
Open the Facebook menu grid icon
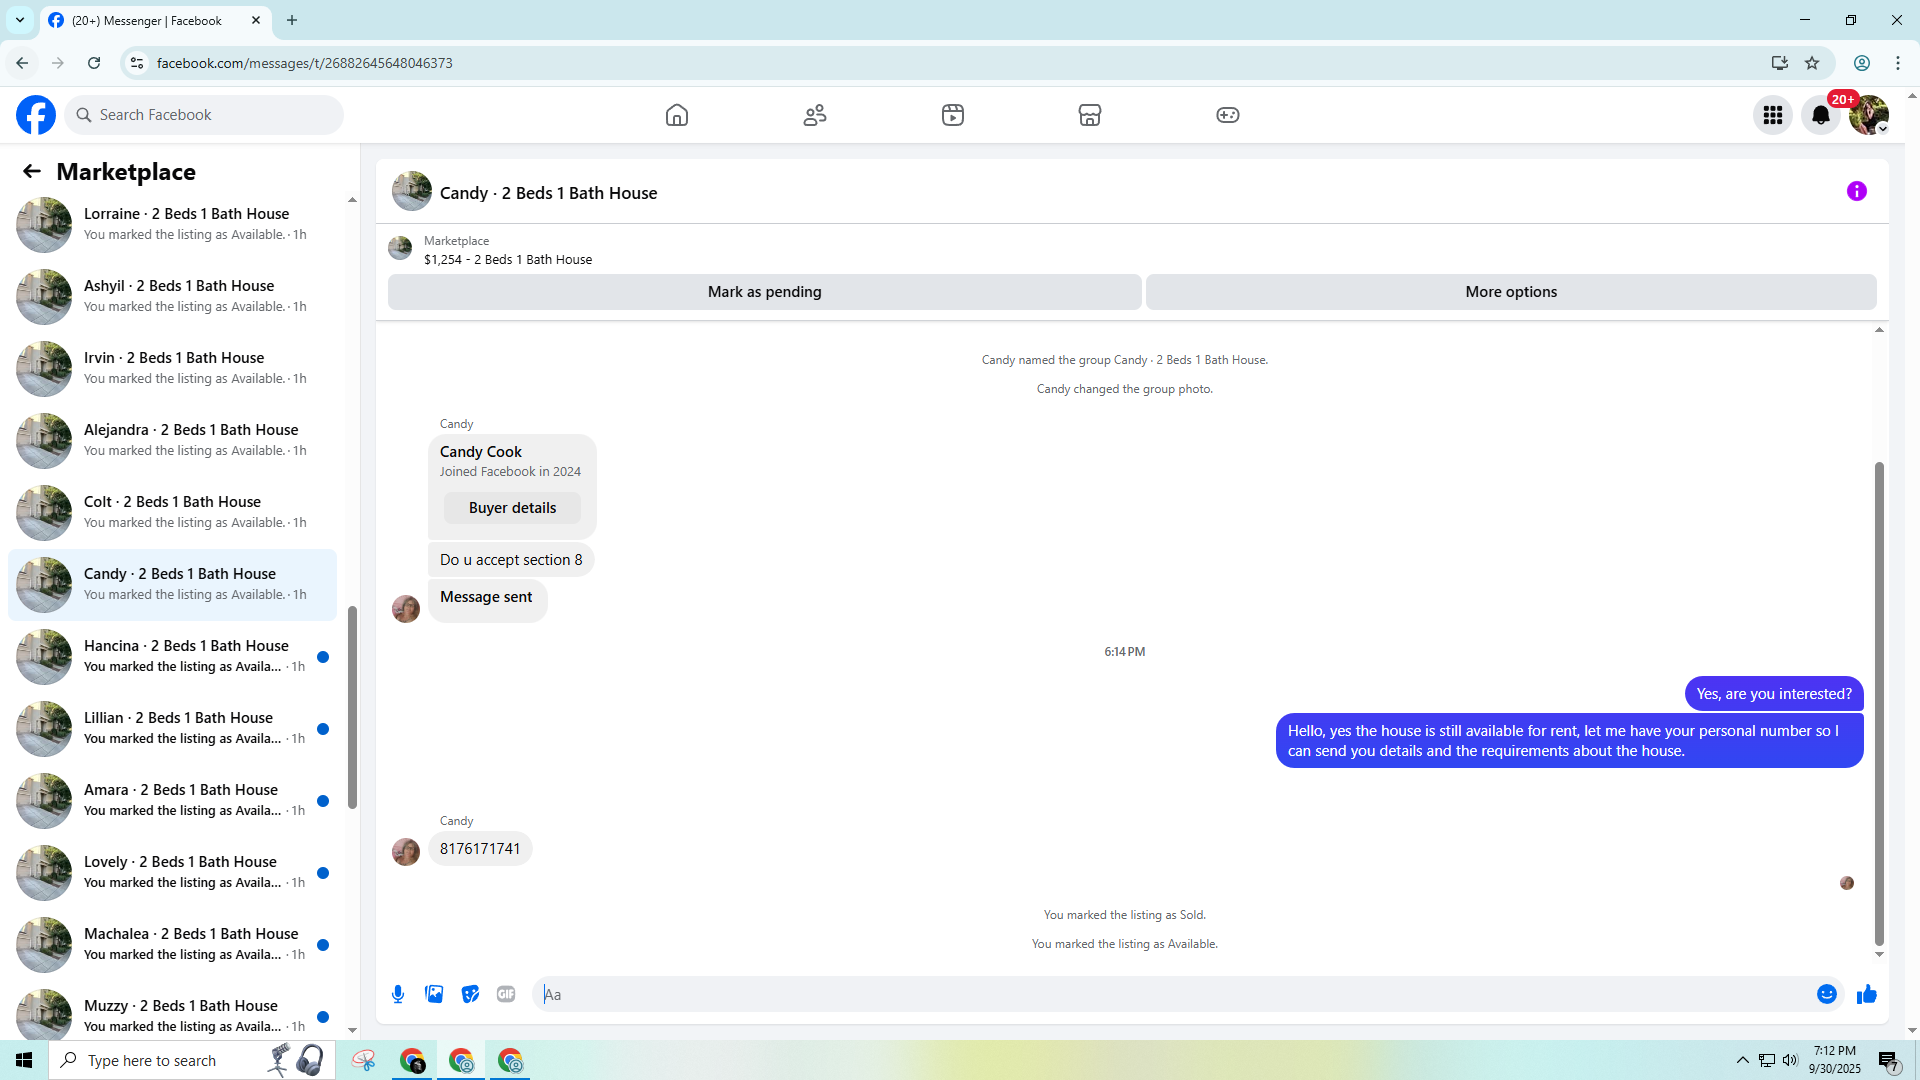[1773, 115]
